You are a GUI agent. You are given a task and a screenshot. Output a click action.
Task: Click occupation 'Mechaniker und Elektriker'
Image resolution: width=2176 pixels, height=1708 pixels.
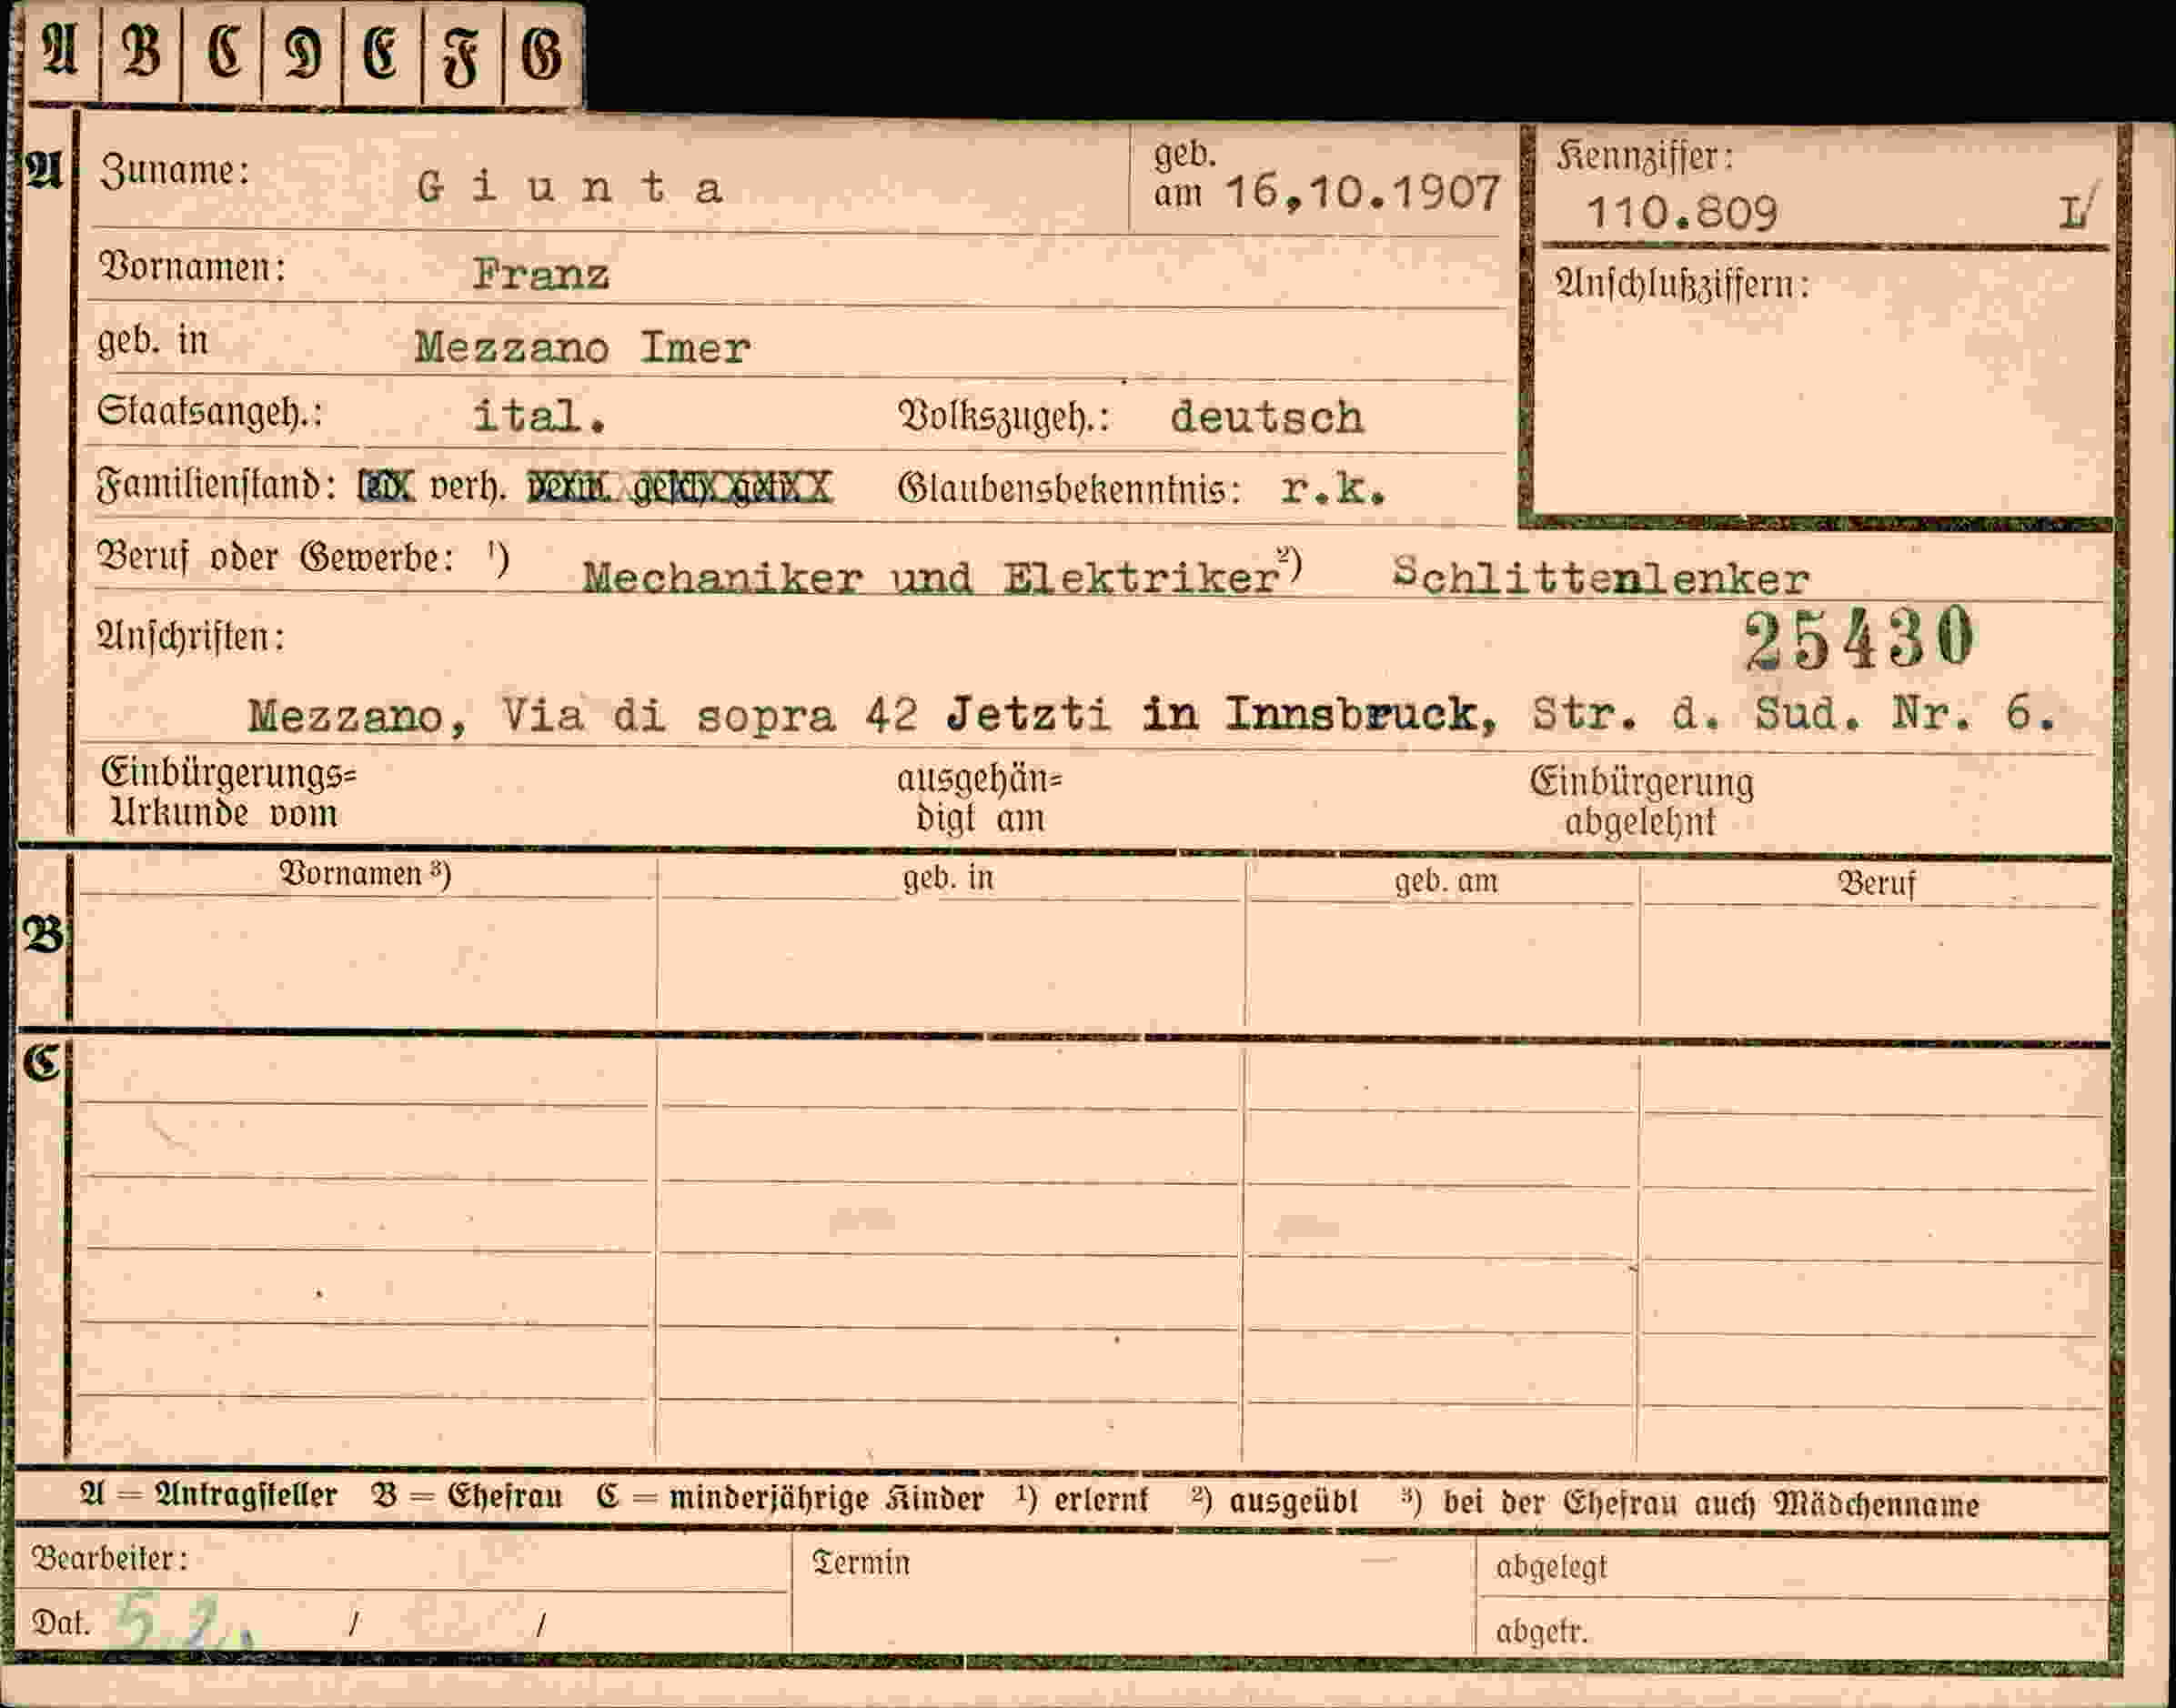[x=931, y=578]
